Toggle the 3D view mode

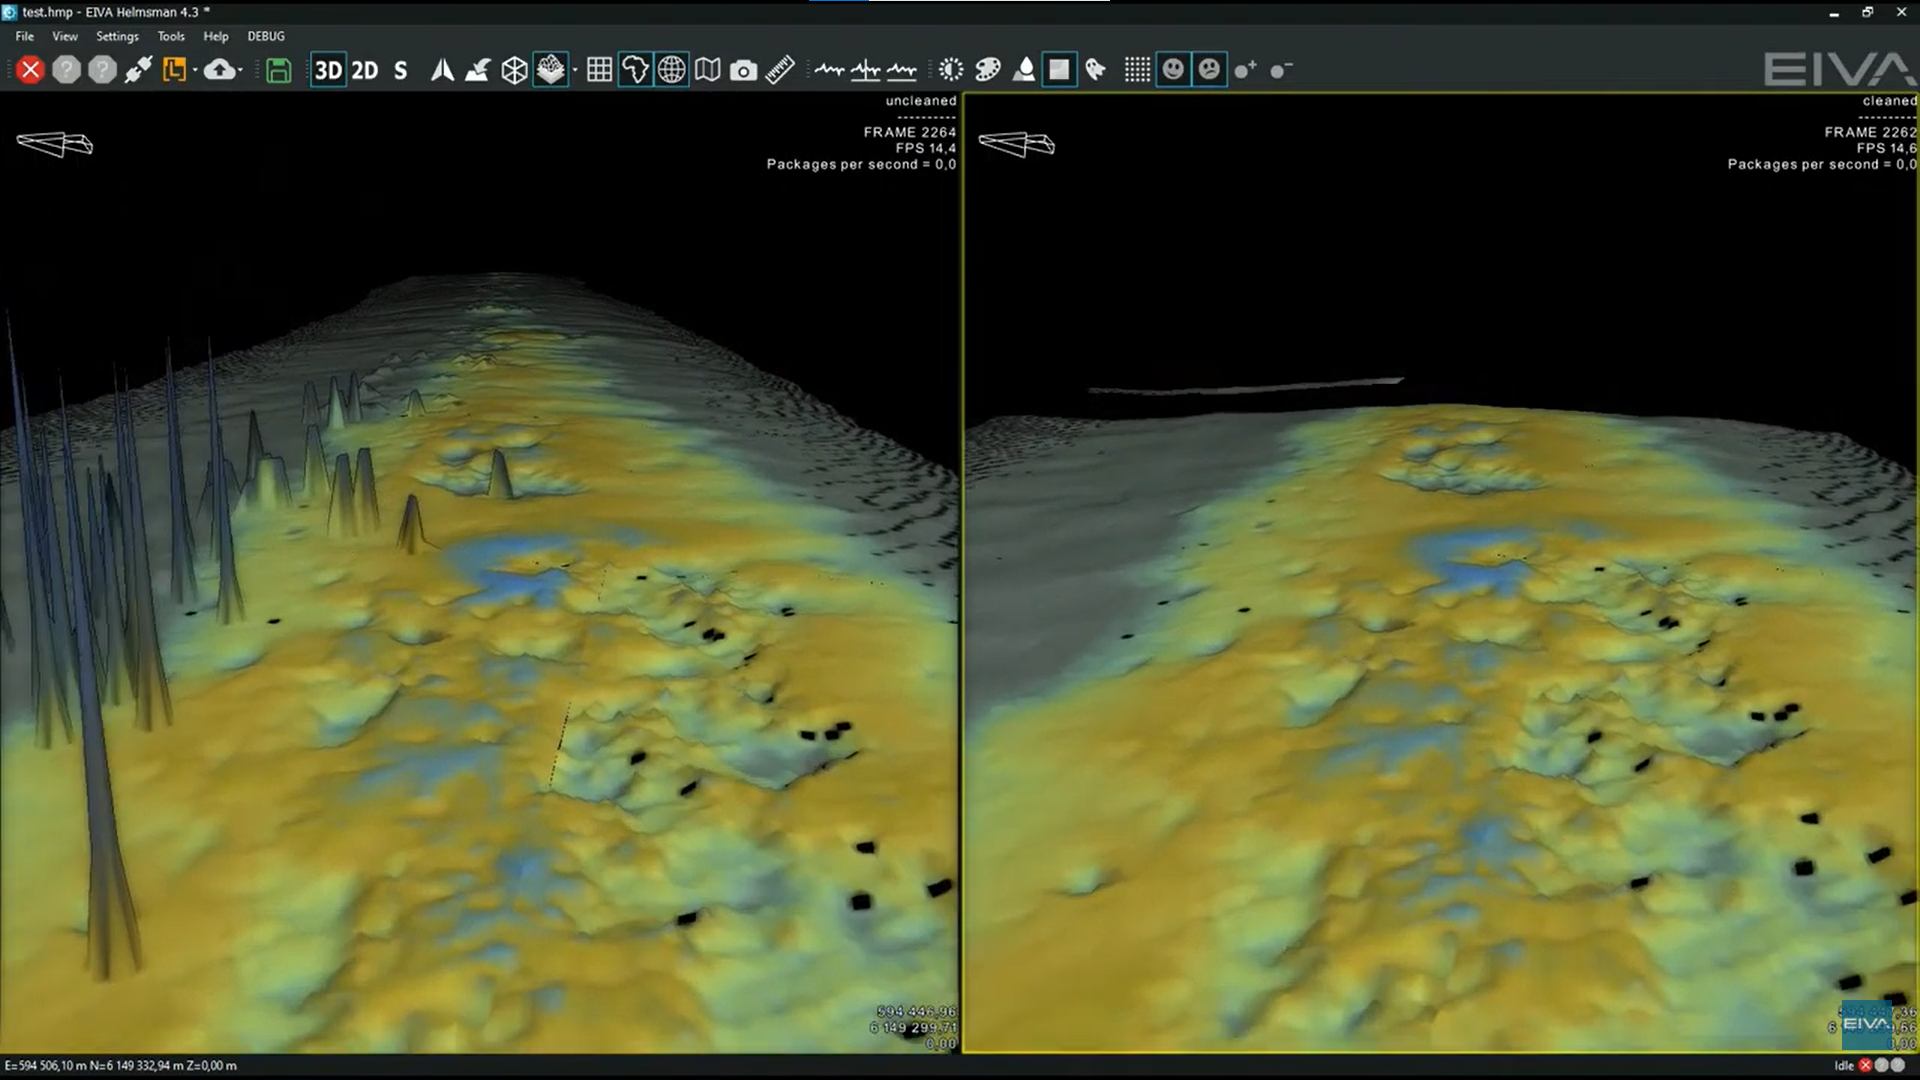(328, 70)
